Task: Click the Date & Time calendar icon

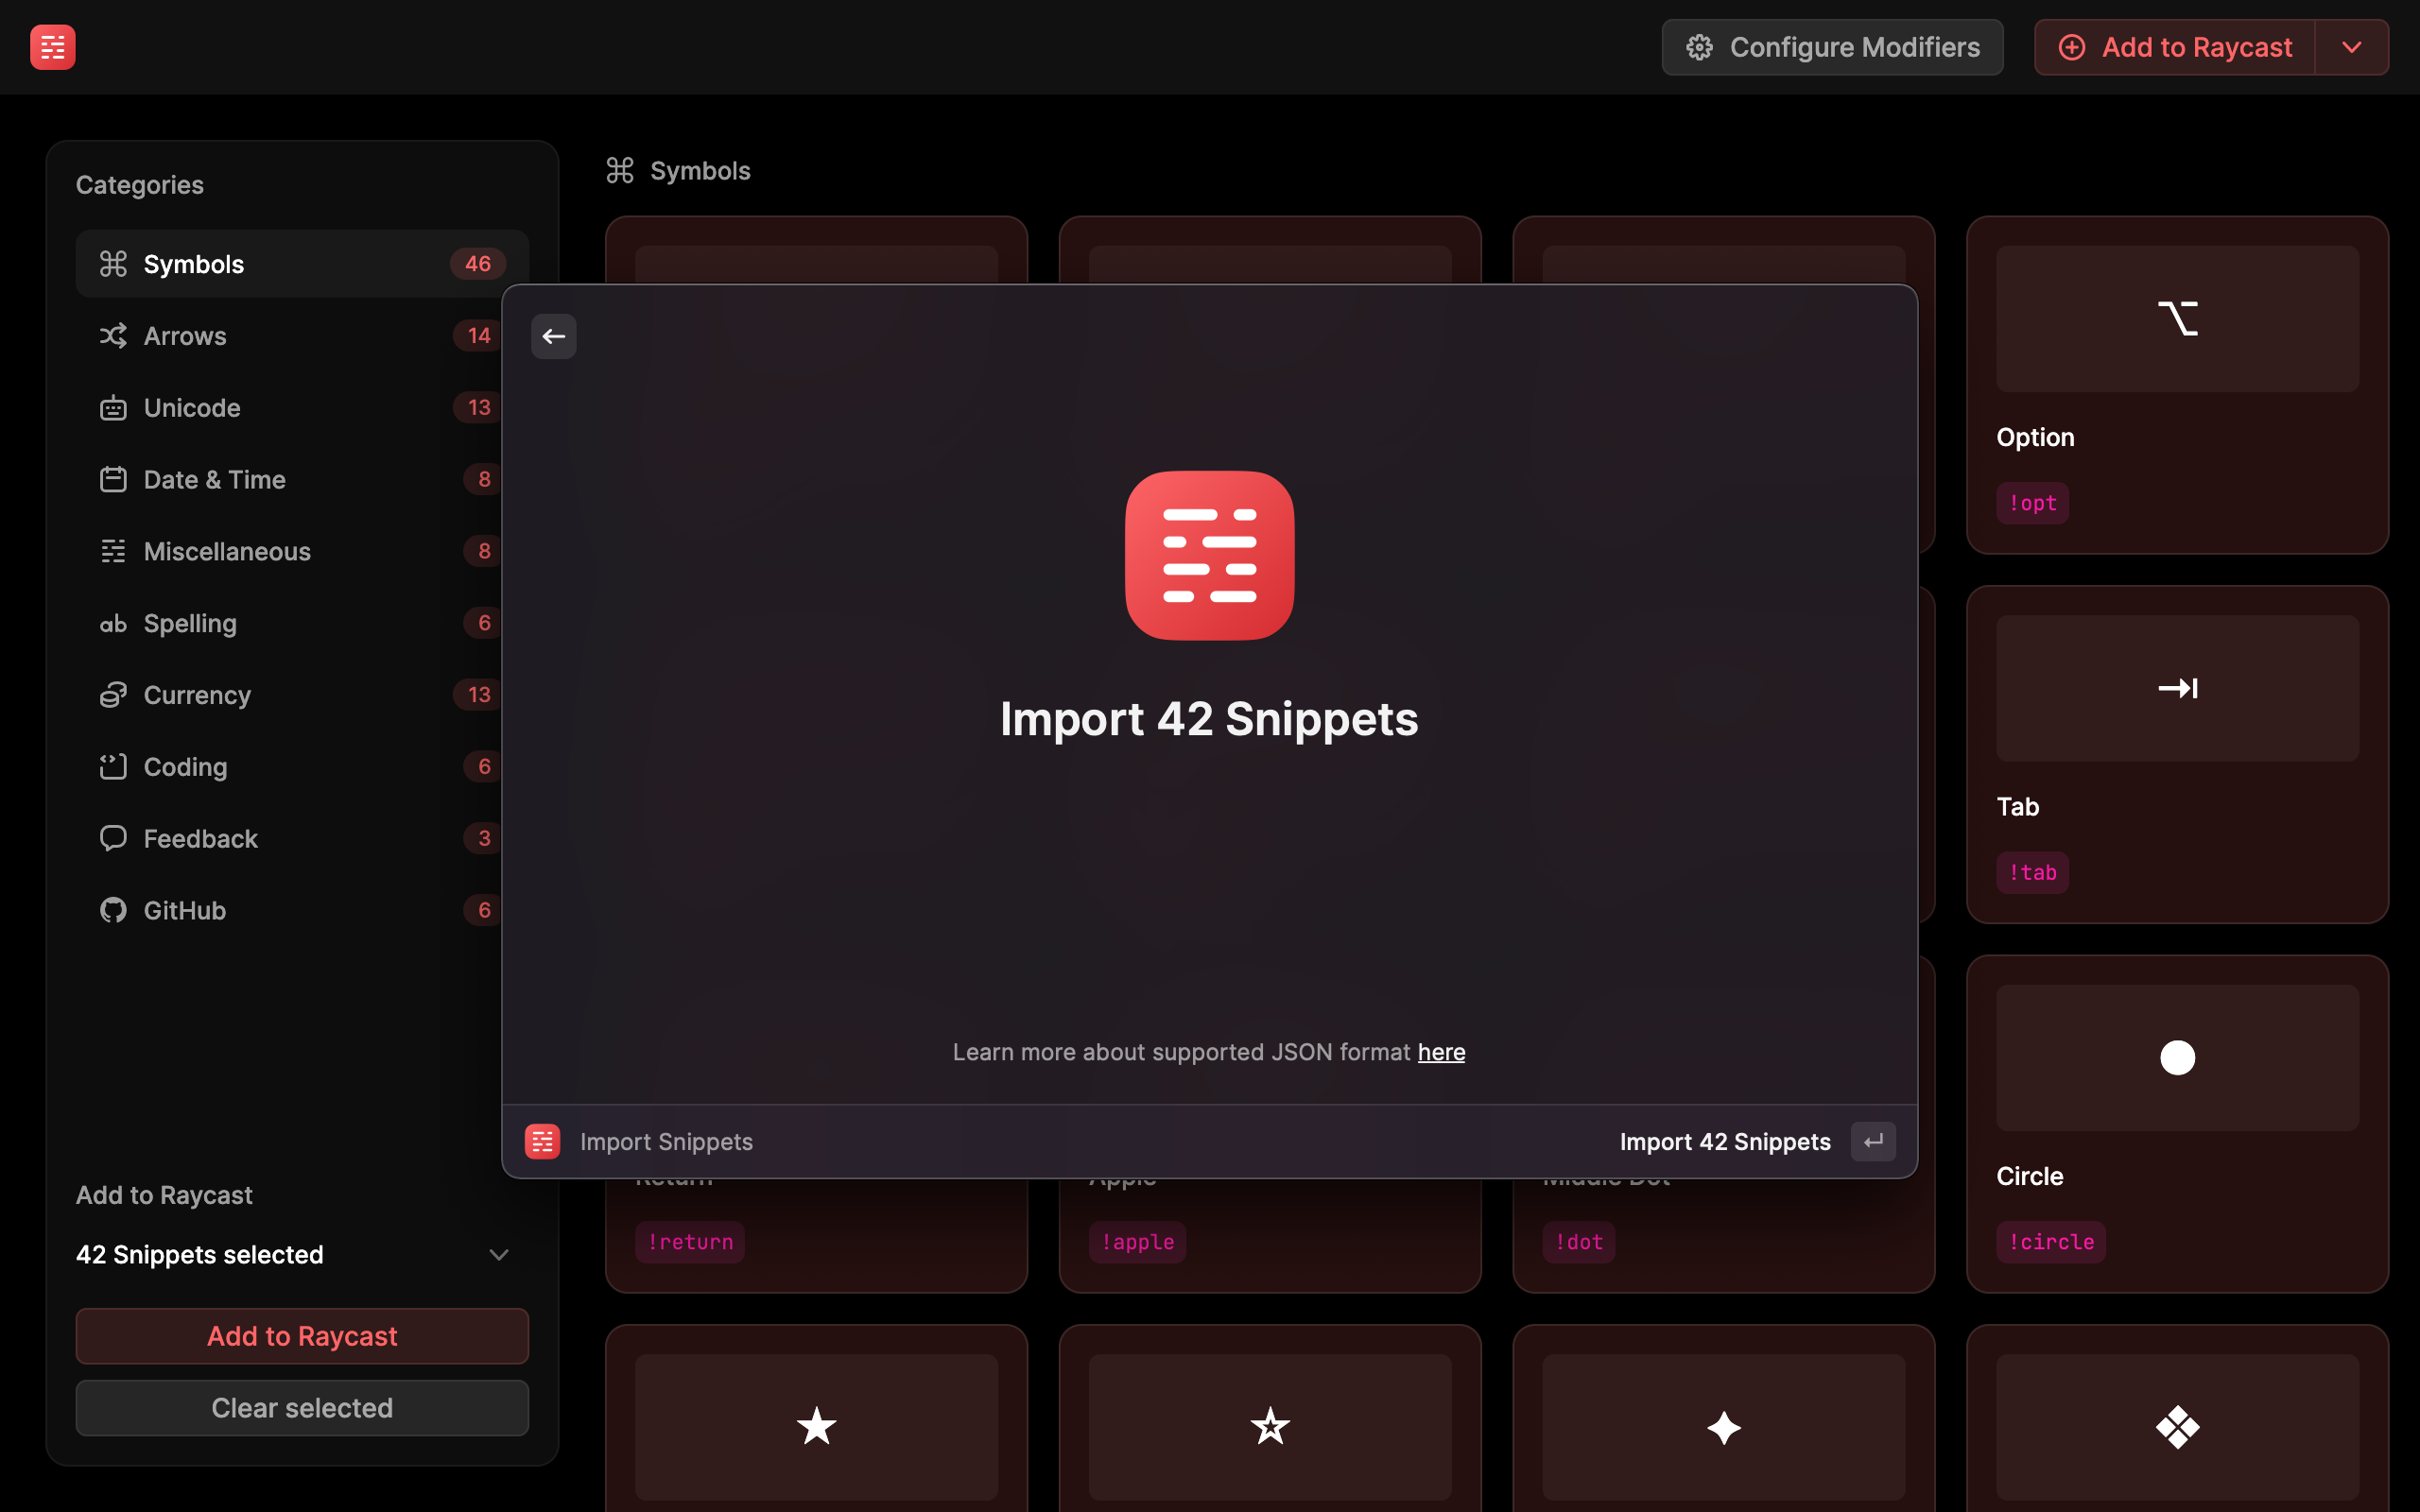Action: [113, 480]
